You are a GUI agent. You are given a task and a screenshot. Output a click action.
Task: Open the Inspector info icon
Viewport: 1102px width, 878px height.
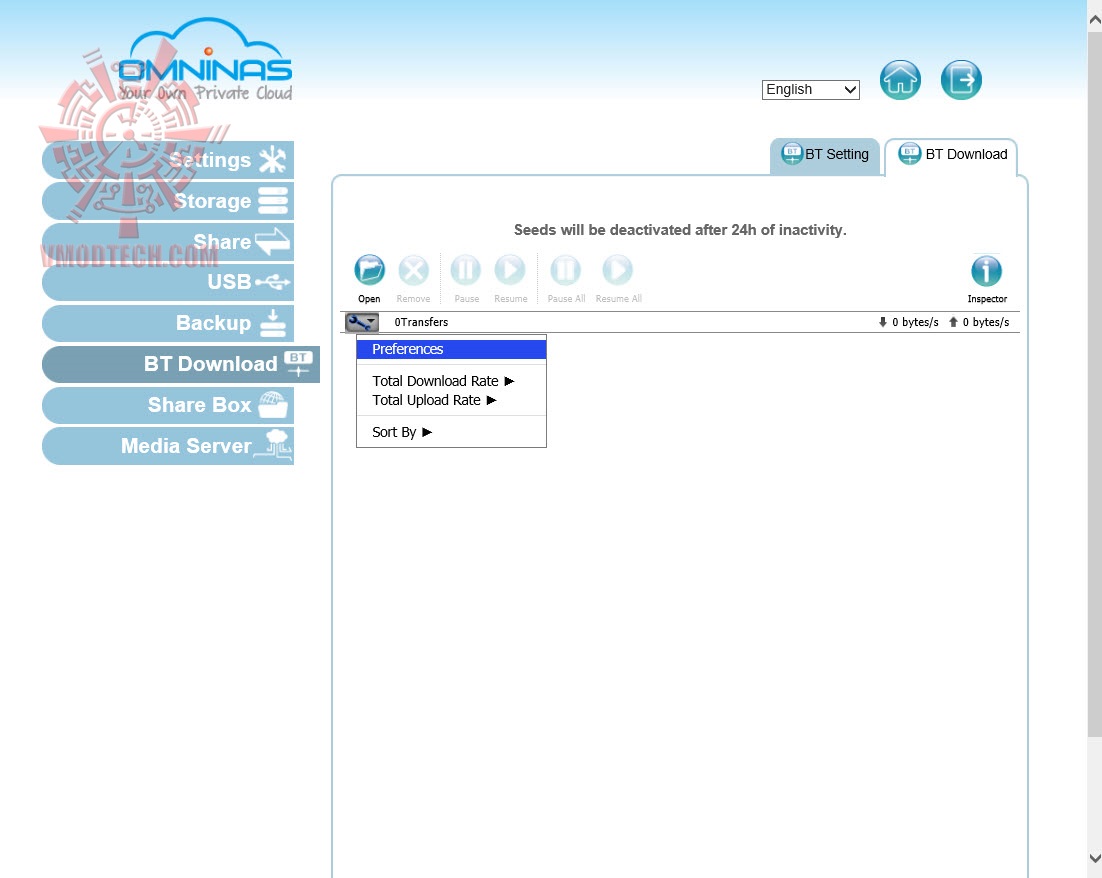click(987, 271)
